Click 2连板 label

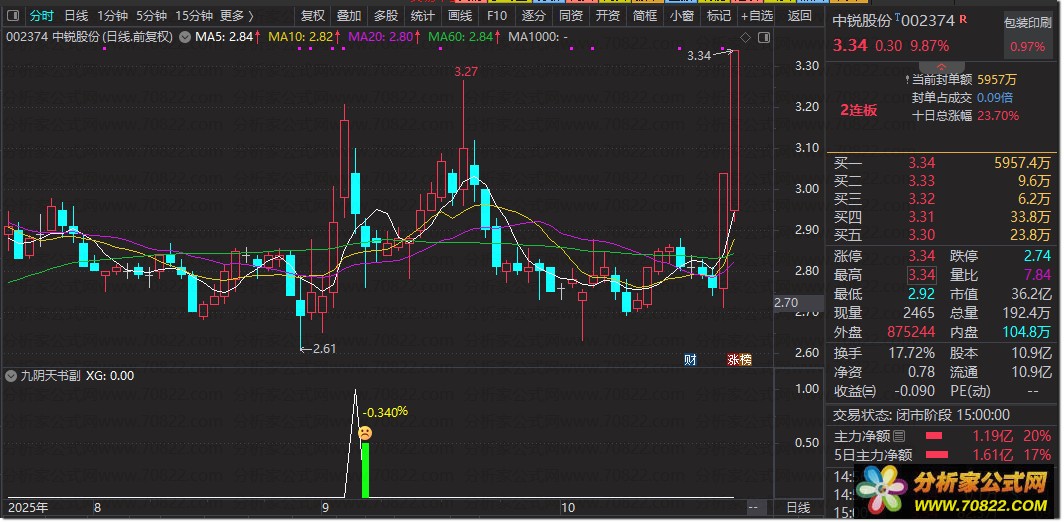(858, 110)
